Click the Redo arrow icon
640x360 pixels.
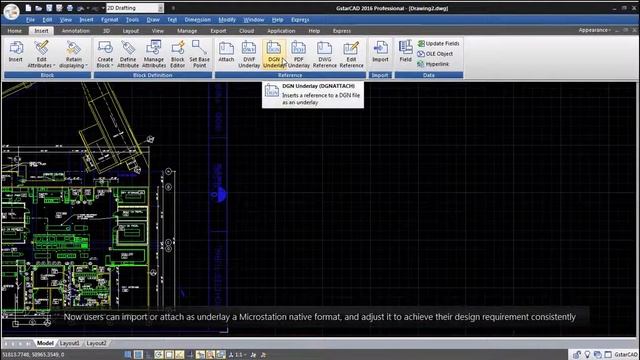(x=95, y=8)
